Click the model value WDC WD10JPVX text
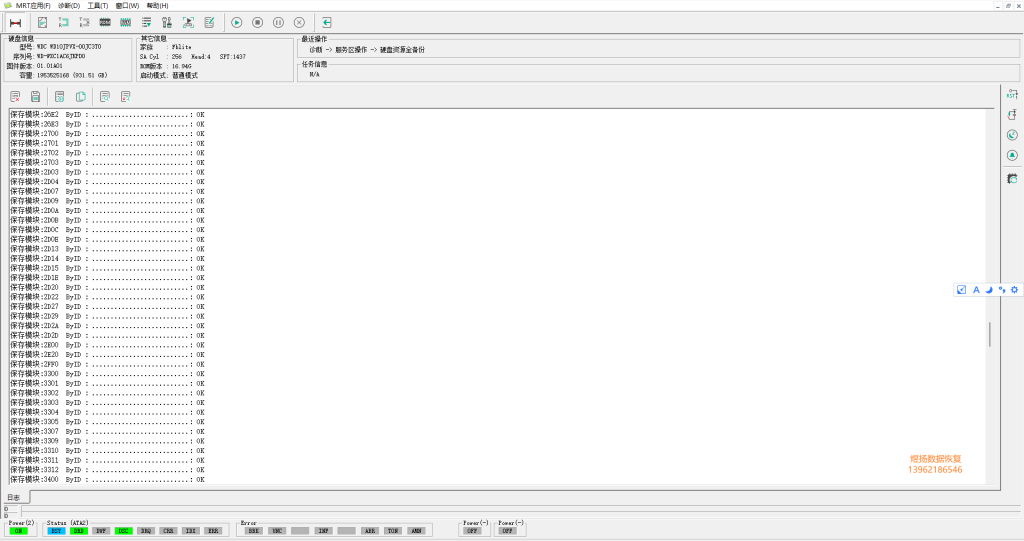 pyautogui.click(x=69, y=47)
